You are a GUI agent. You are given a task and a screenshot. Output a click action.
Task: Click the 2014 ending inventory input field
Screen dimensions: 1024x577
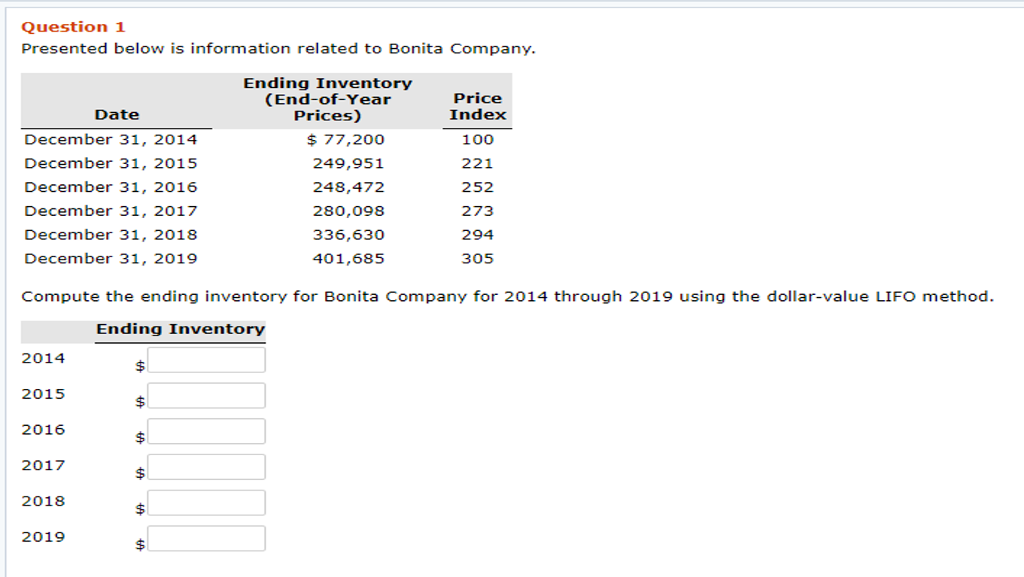click(x=204, y=360)
